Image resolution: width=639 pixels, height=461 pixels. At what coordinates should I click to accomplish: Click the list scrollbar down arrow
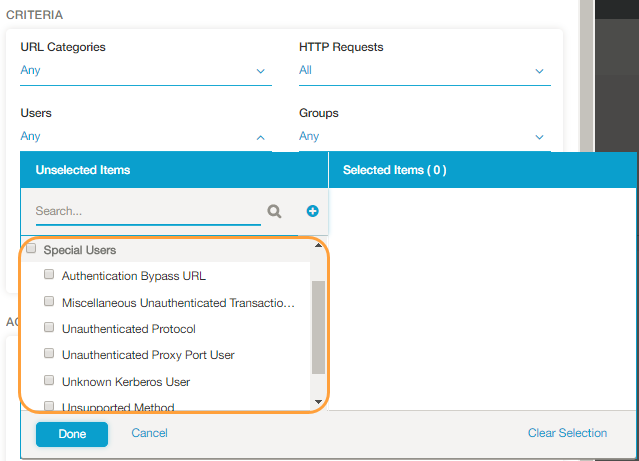[x=319, y=401]
